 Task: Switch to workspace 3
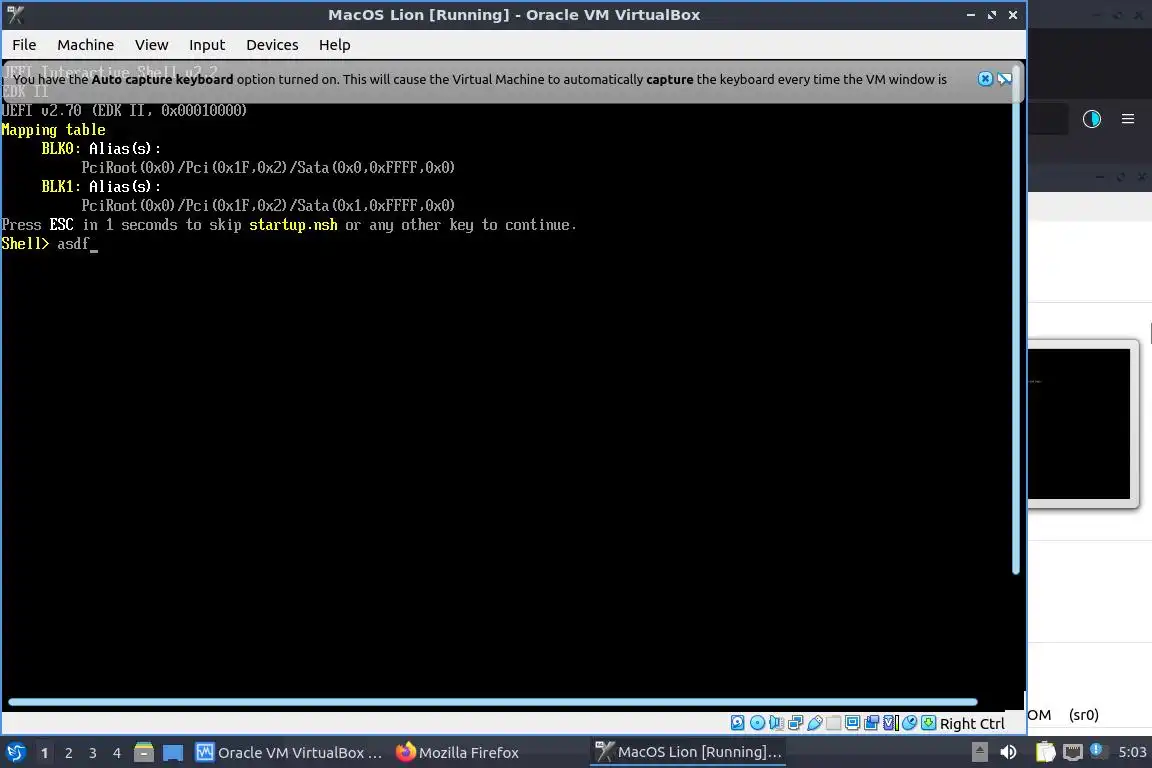tap(93, 753)
